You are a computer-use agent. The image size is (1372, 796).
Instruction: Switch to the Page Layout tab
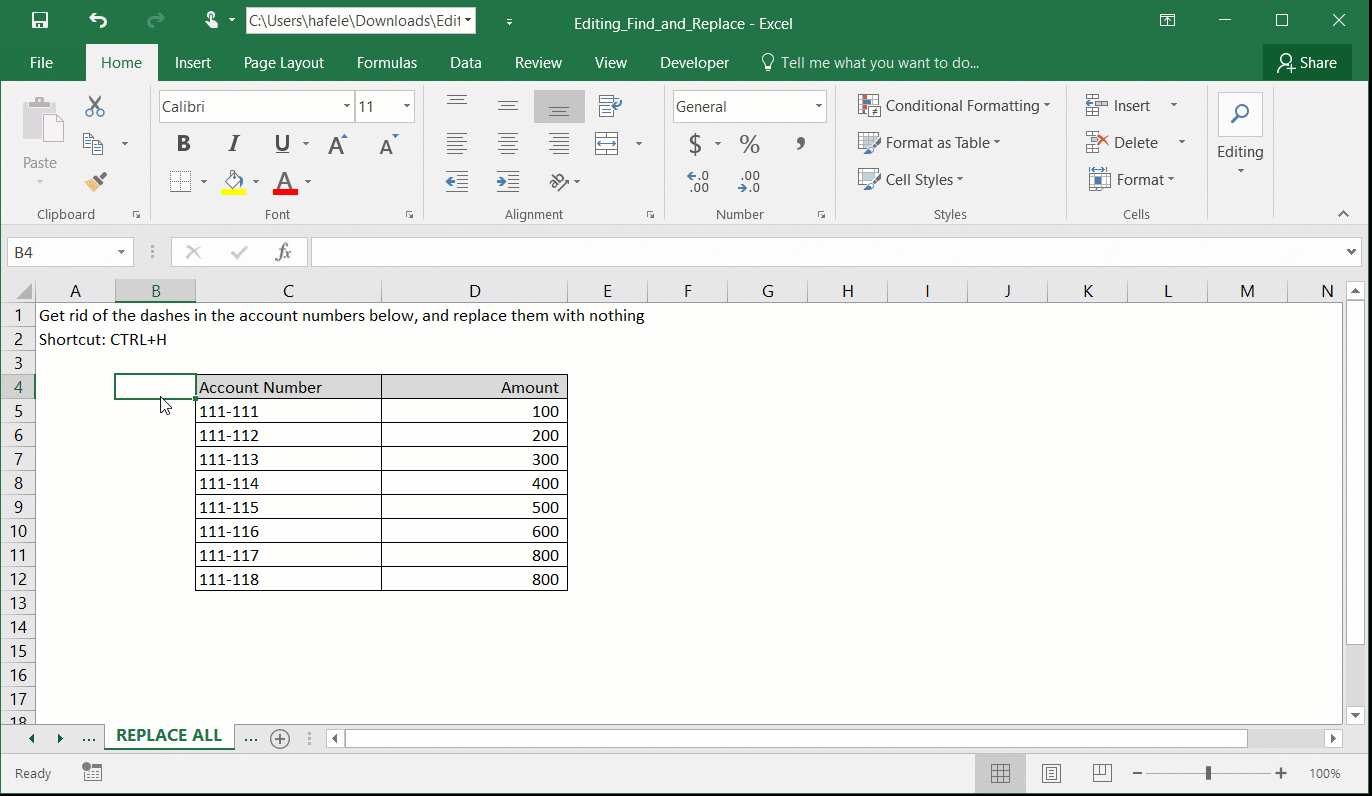(x=284, y=62)
